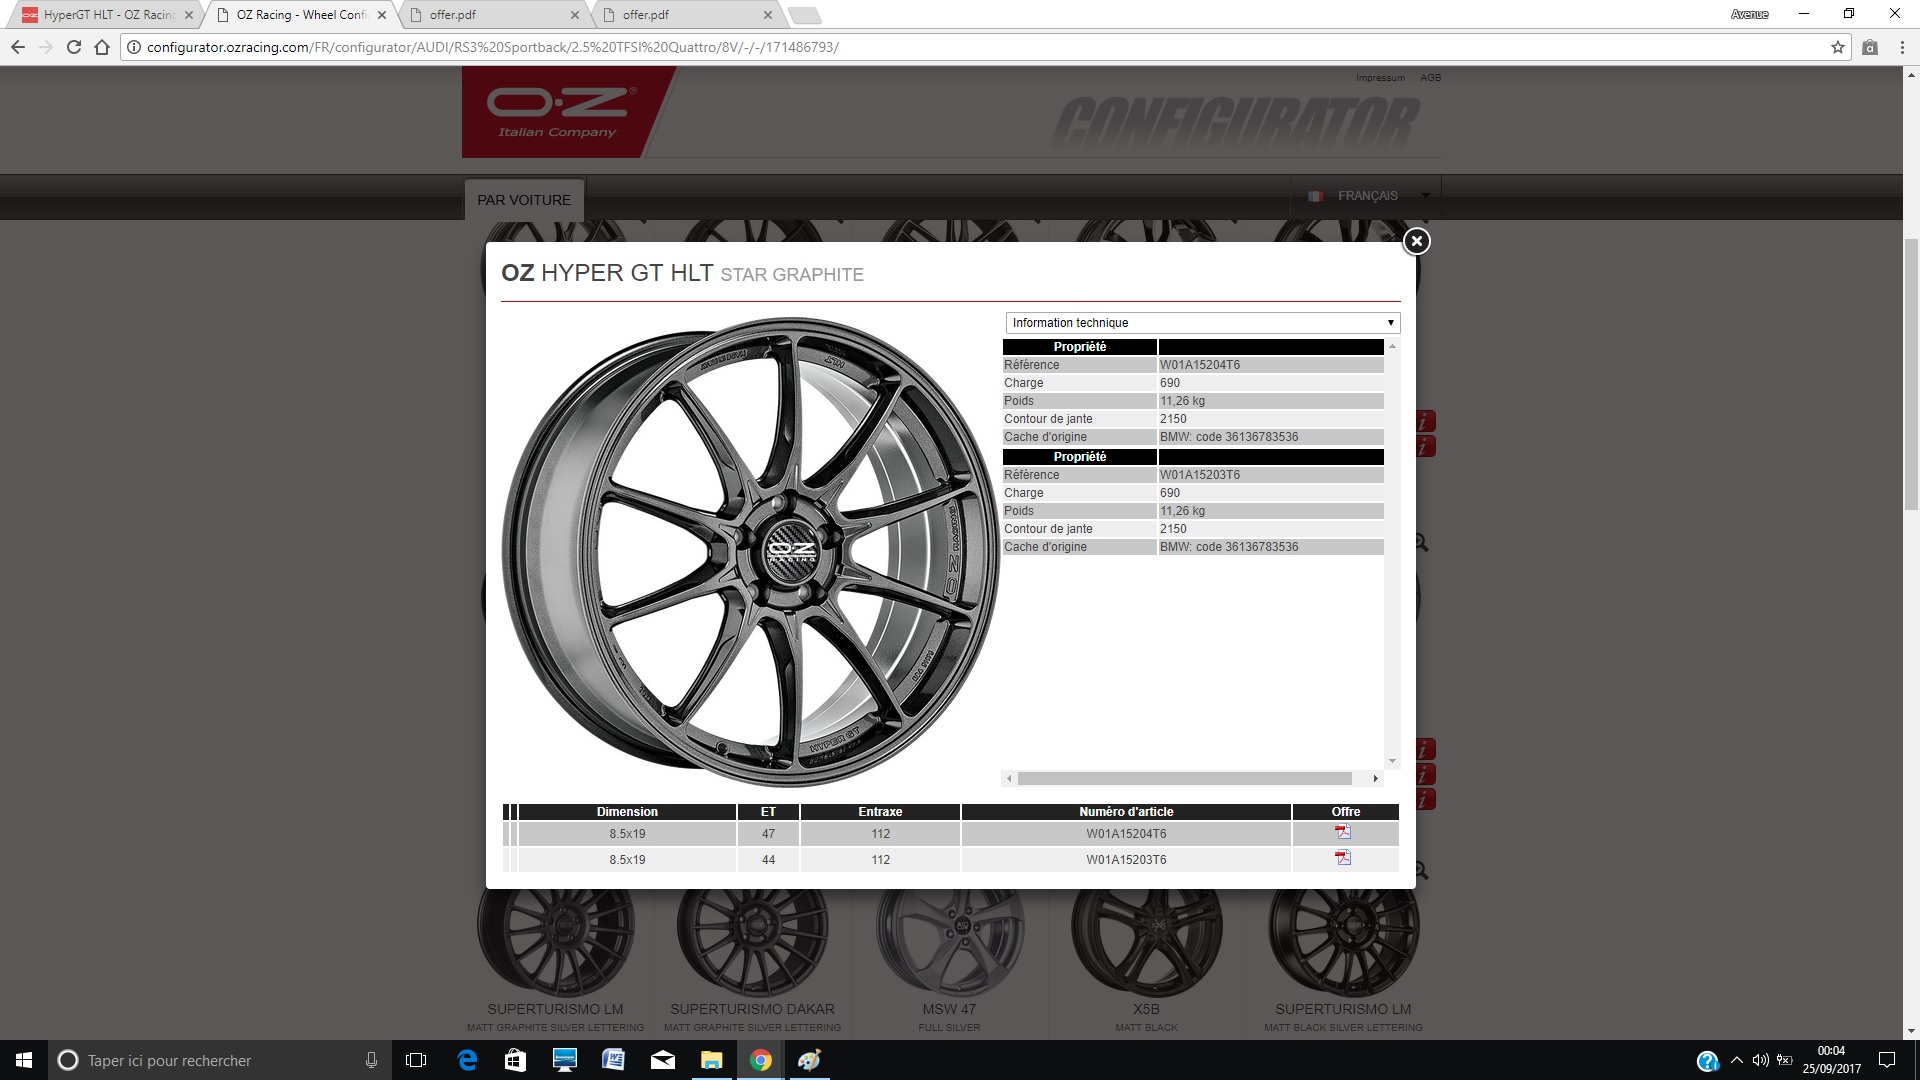Click the AGB link
Viewport: 1920px width, 1080px height.
[1430, 78]
